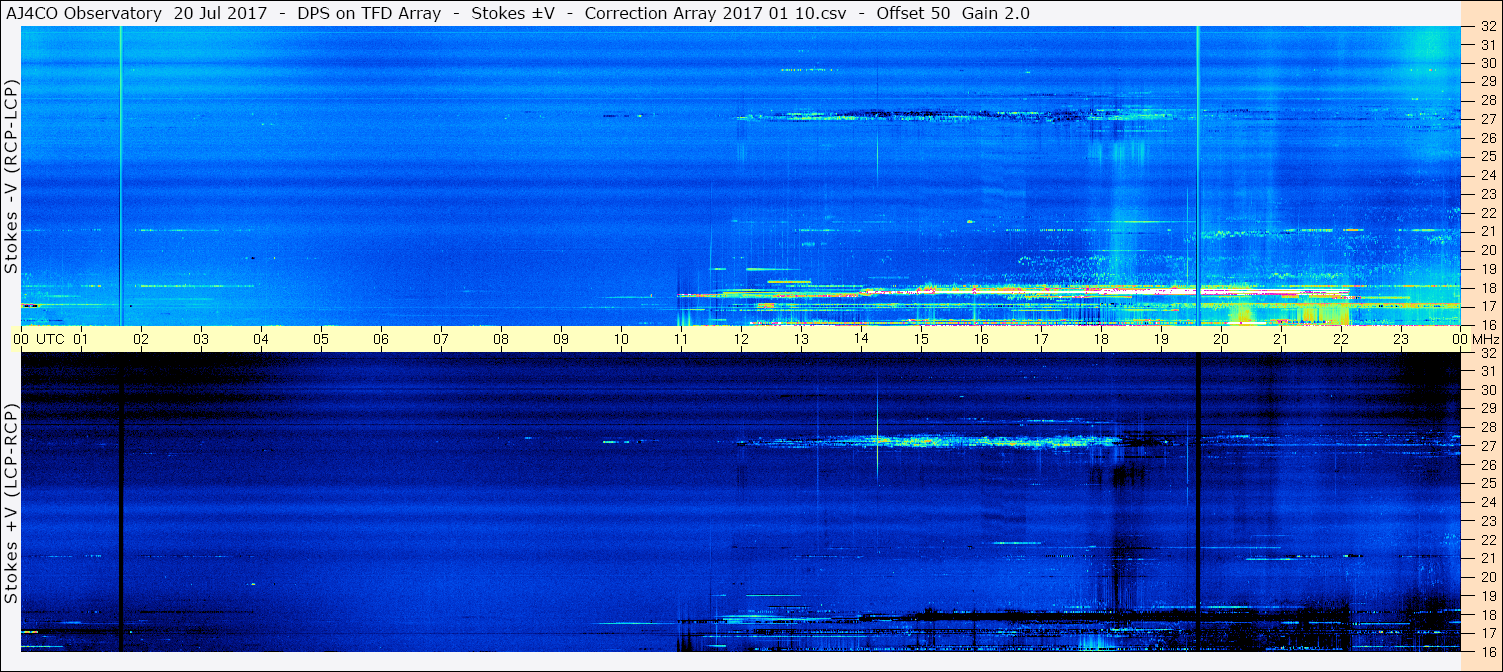Viewport: 1503px width, 672px height.
Task: Click the 27 MHz tick of Stokes +V panel
Action: pyautogui.click(x=1487, y=446)
